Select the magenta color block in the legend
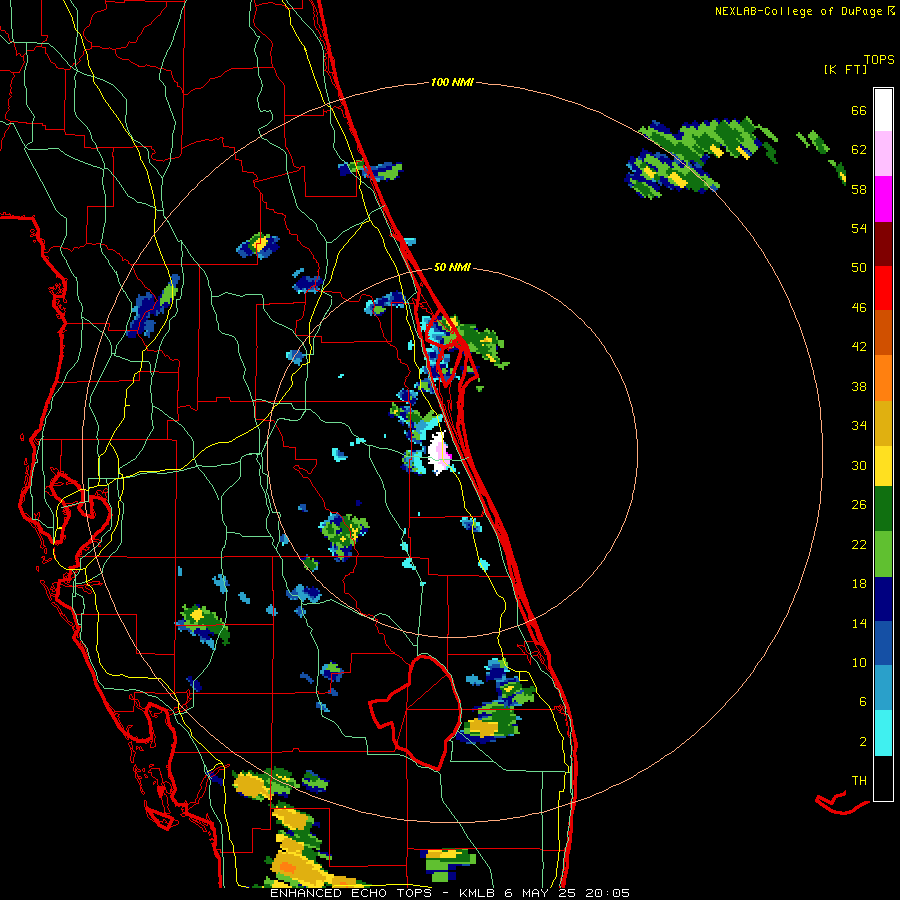 [883, 199]
